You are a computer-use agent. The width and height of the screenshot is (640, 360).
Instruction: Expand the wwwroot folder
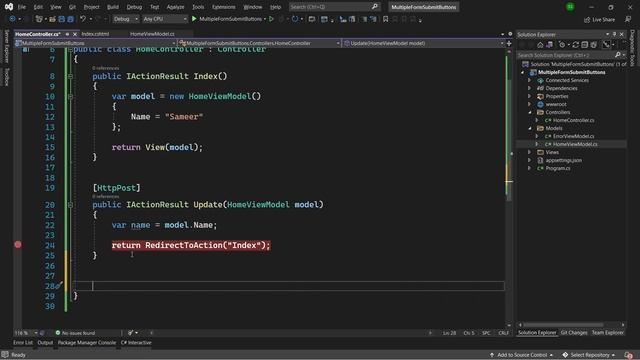[x=530, y=104]
